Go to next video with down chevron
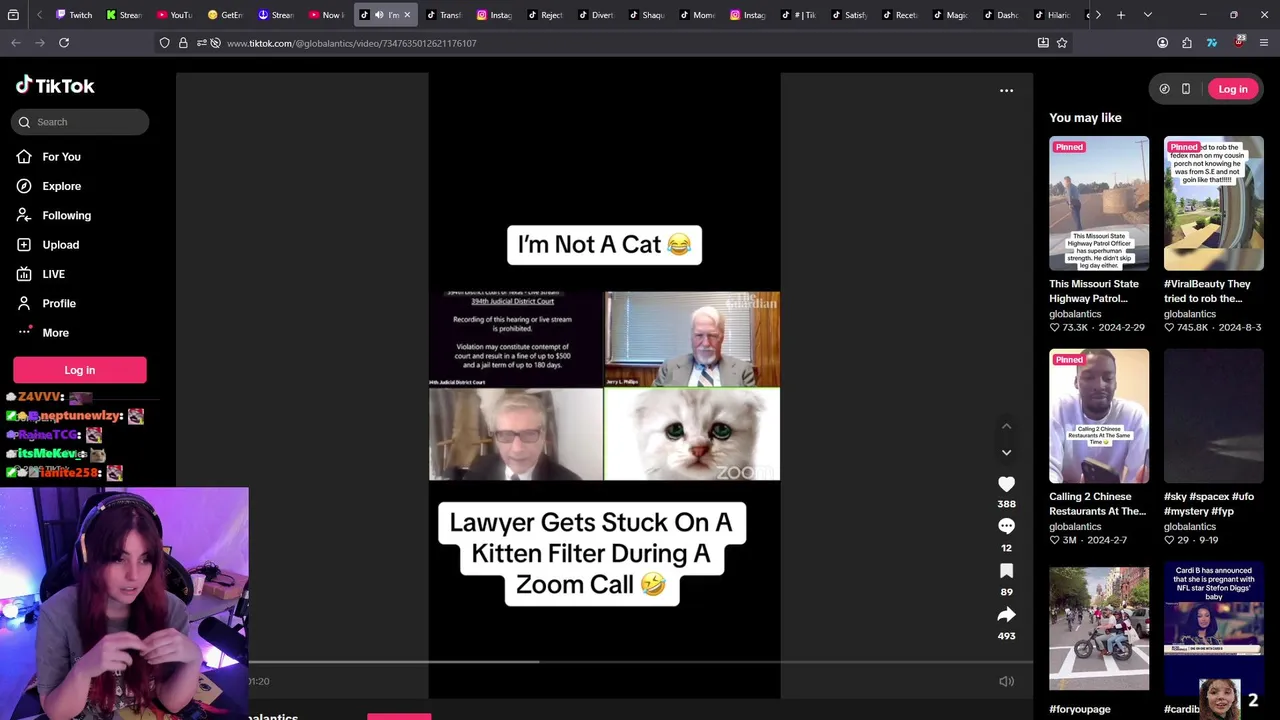 pos(1006,453)
